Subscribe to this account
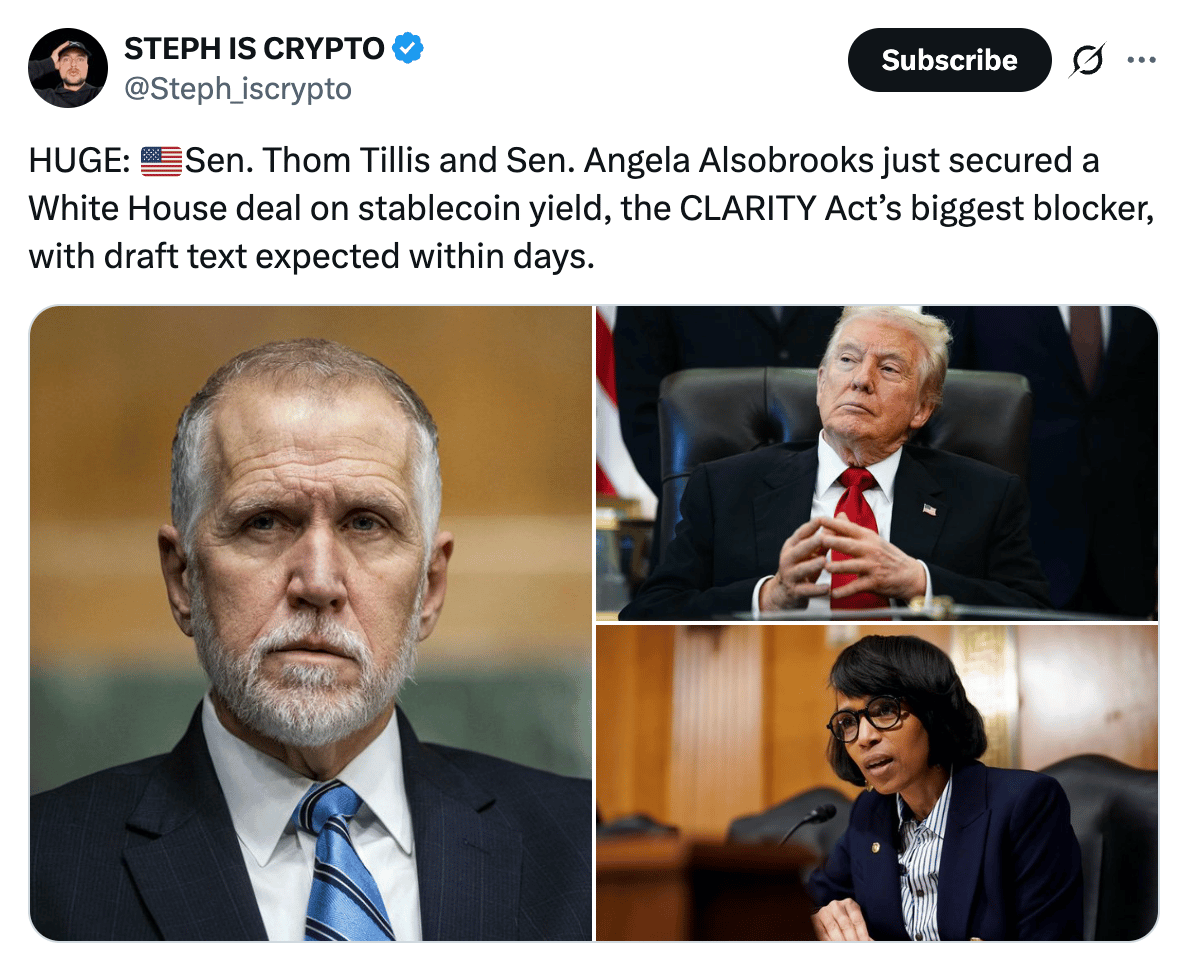This screenshot has width=1188, height=964. (x=949, y=60)
